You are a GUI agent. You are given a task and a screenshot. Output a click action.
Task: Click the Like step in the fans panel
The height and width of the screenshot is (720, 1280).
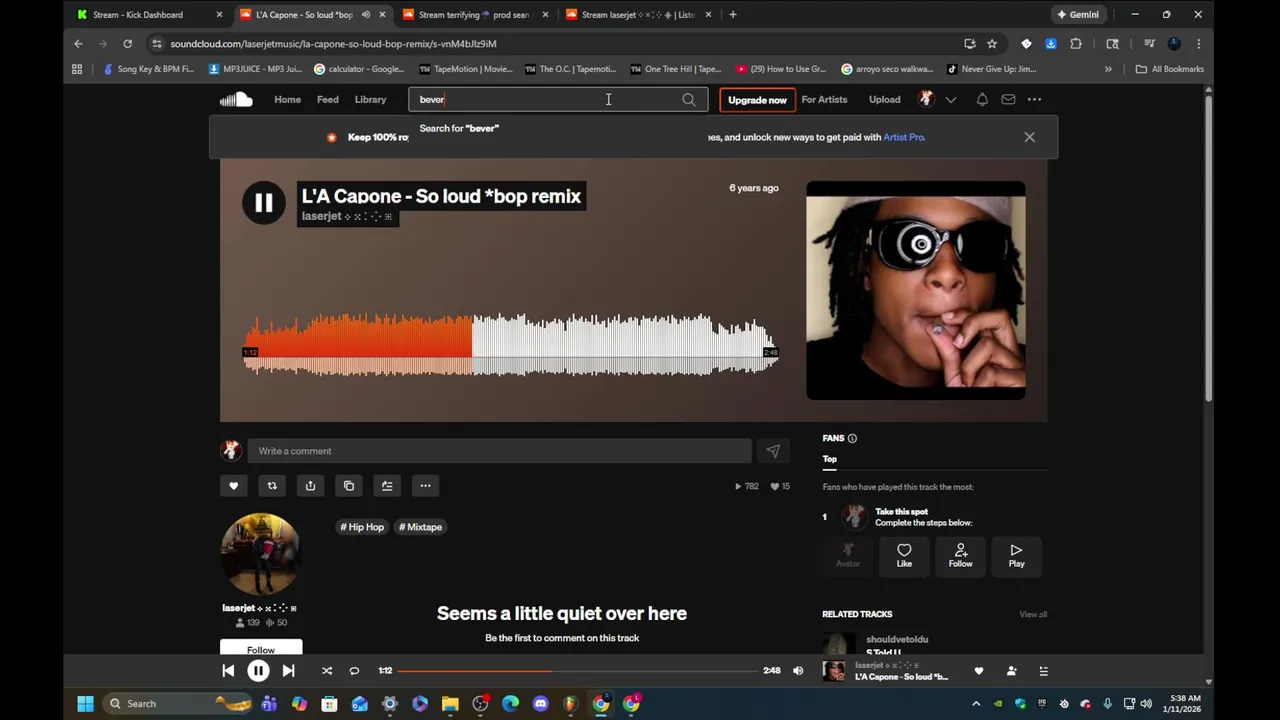tap(904, 555)
